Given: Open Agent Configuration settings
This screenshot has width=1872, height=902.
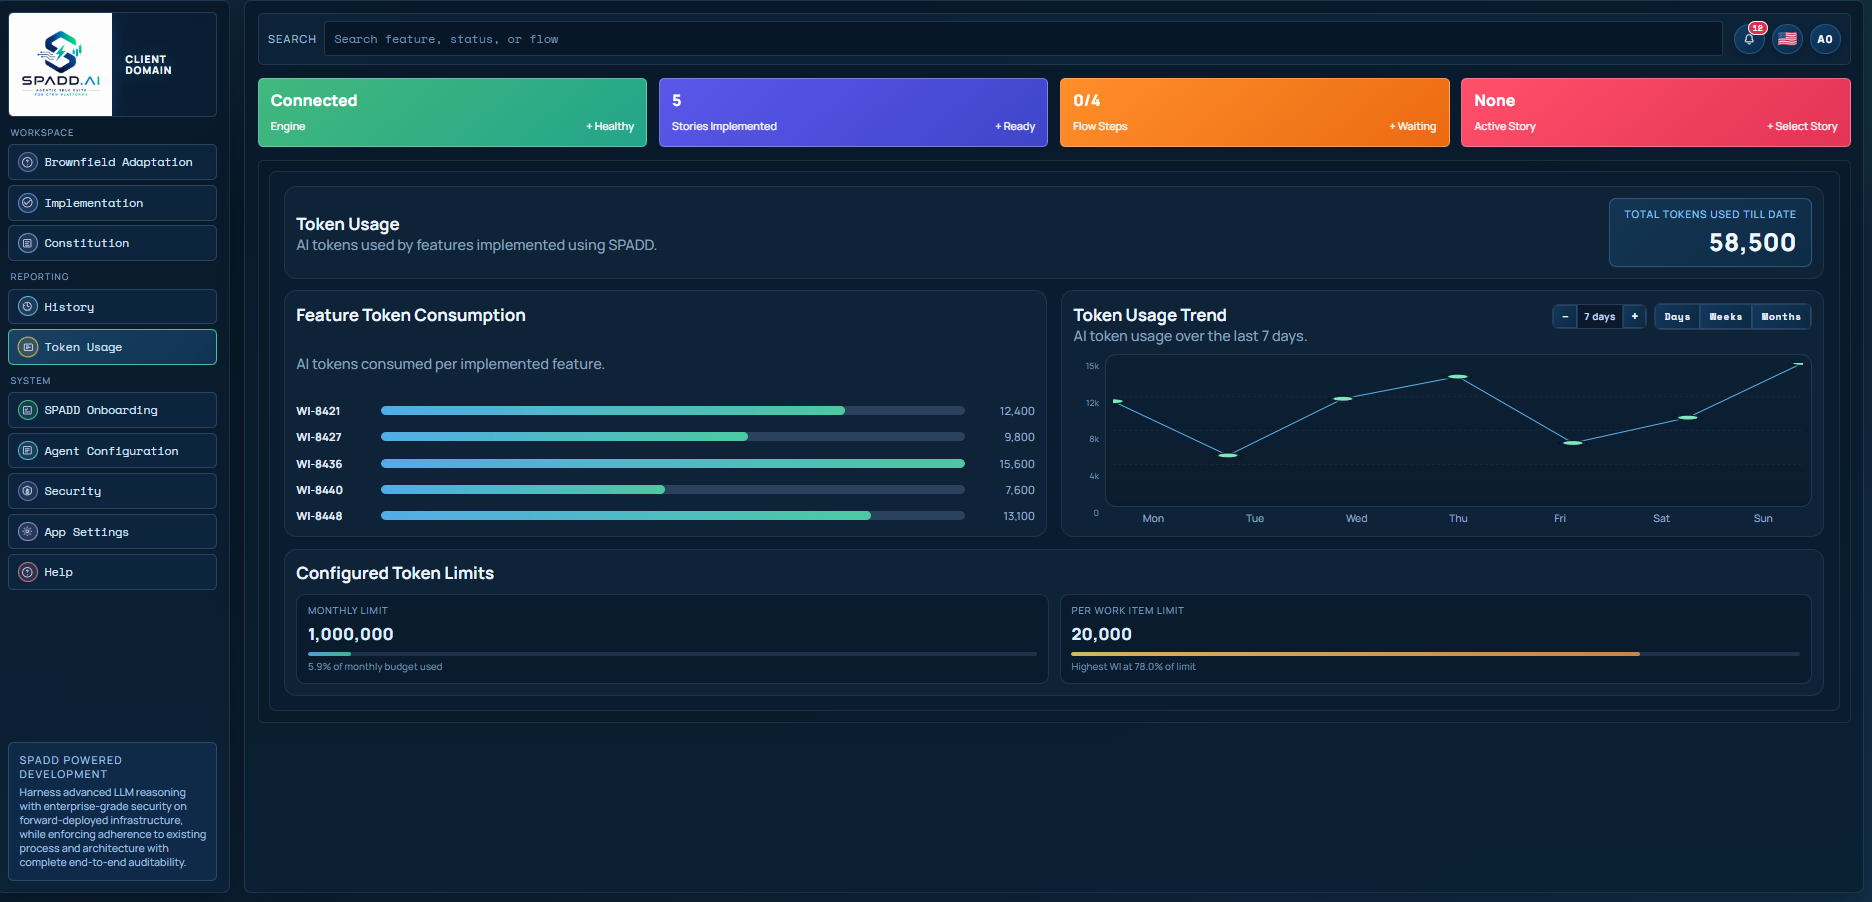Looking at the screenshot, I should click(x=112, y=451).
